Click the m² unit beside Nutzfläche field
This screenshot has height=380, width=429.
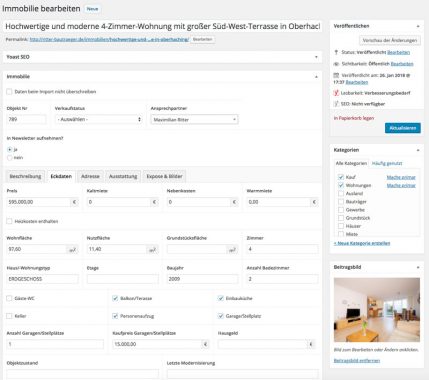152,249
